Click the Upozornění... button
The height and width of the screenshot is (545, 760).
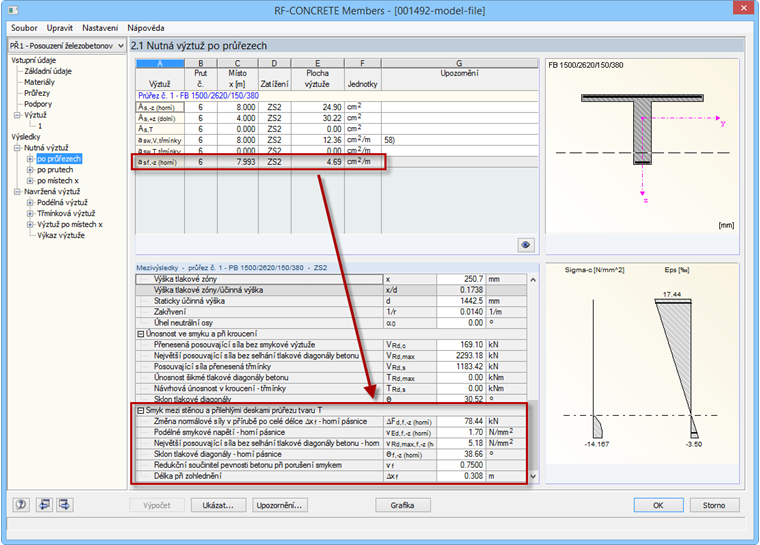pyautogui.click(x=279, y=506)
